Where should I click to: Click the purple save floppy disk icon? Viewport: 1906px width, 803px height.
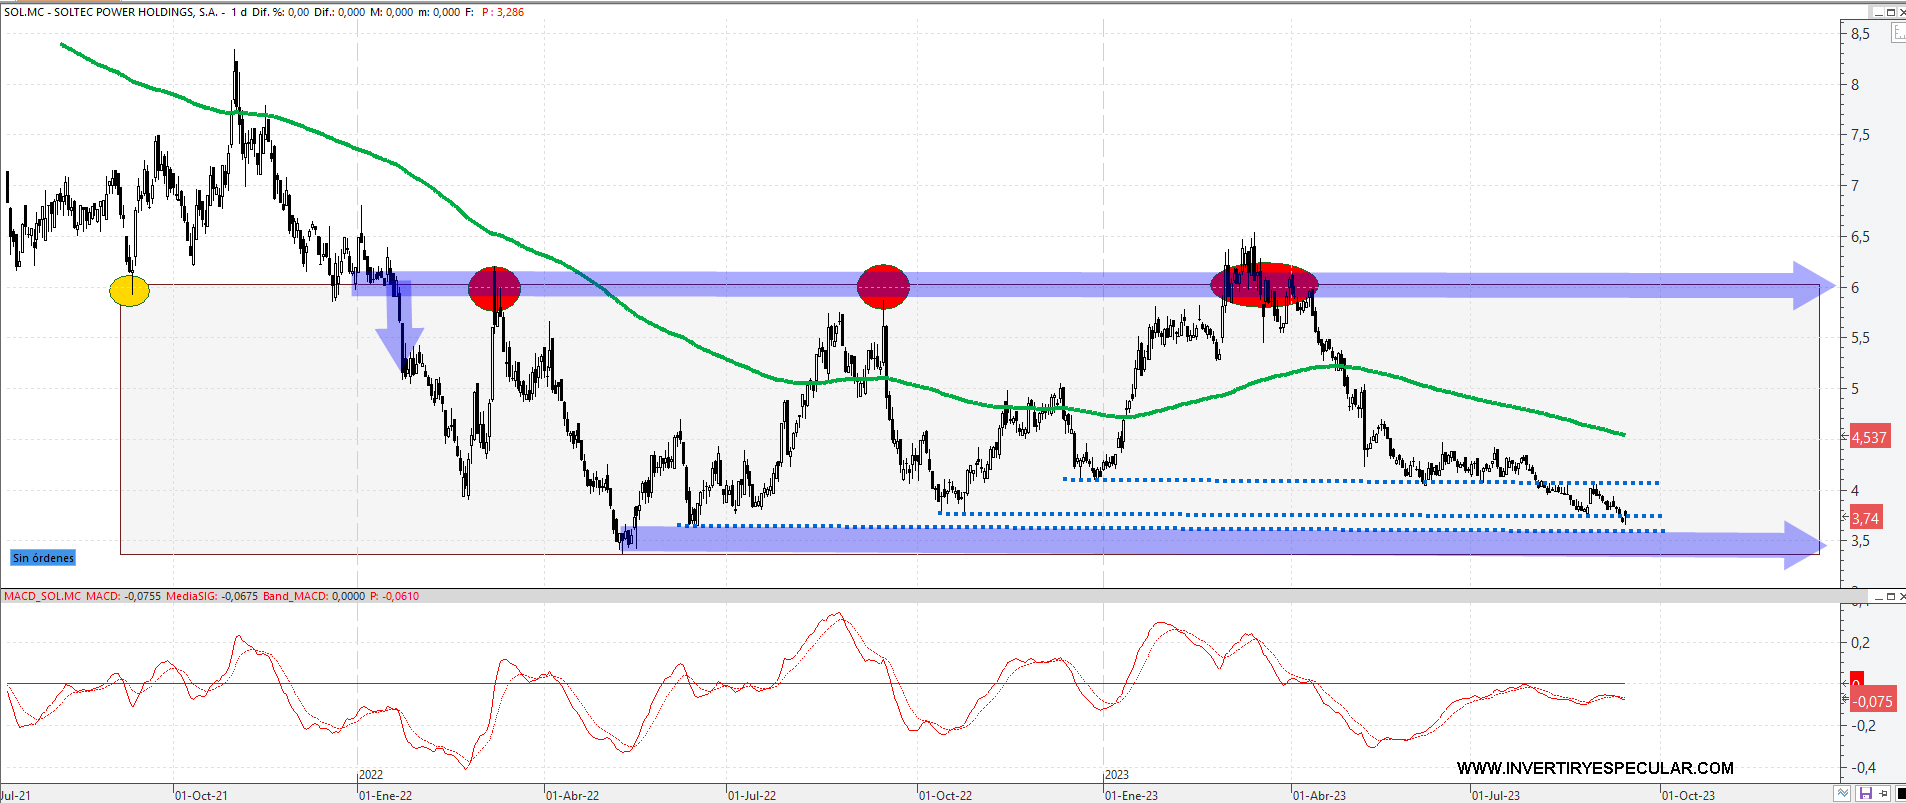click(1865, 793)
